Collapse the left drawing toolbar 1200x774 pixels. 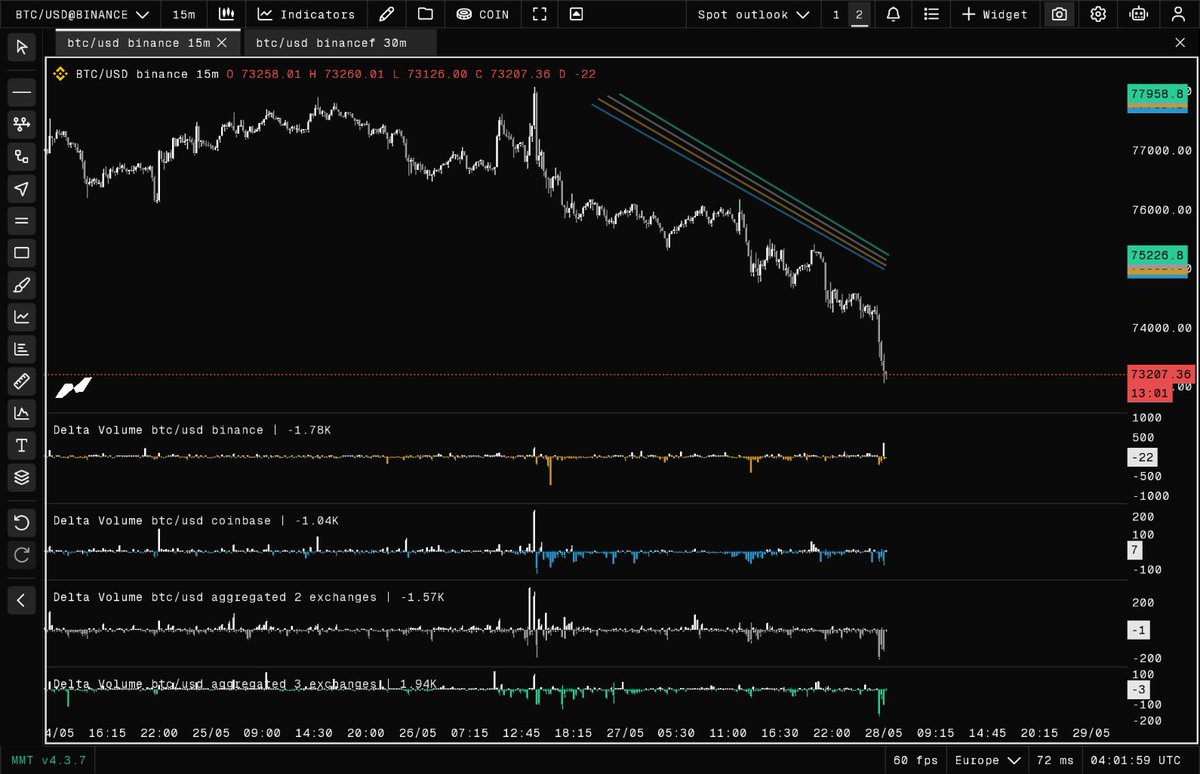(21, 600)
